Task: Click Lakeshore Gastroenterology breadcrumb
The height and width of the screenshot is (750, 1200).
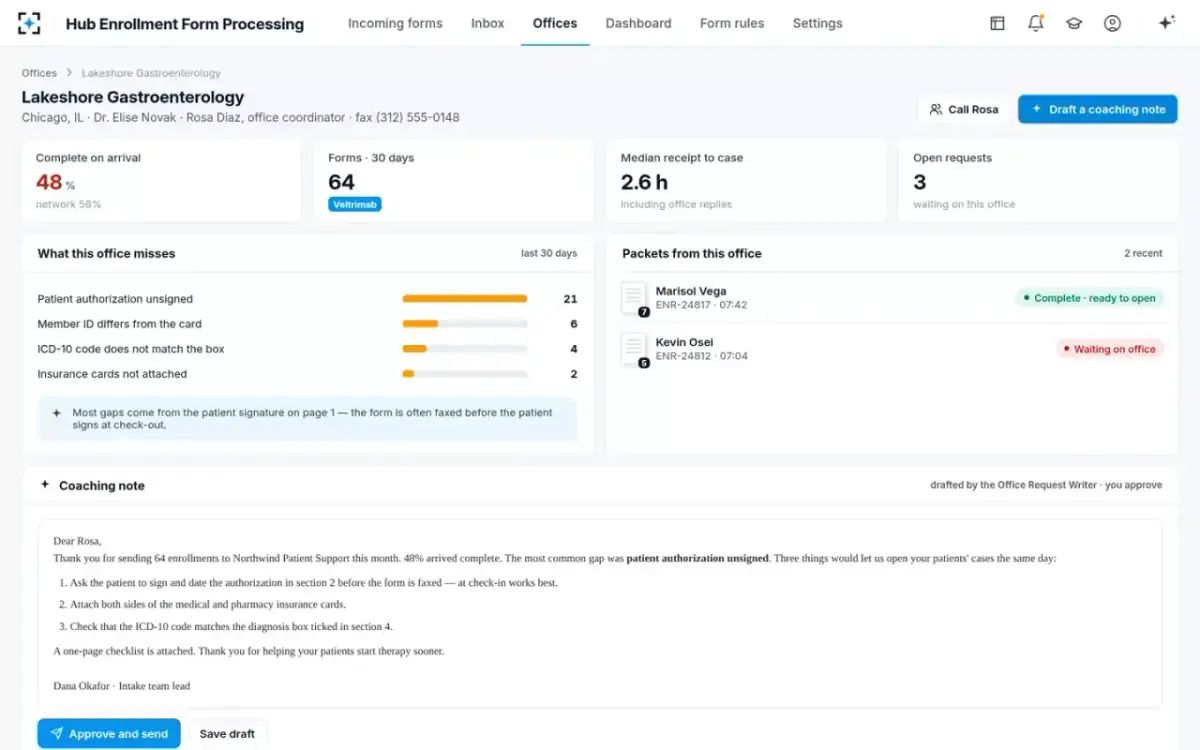Action: 151,73
